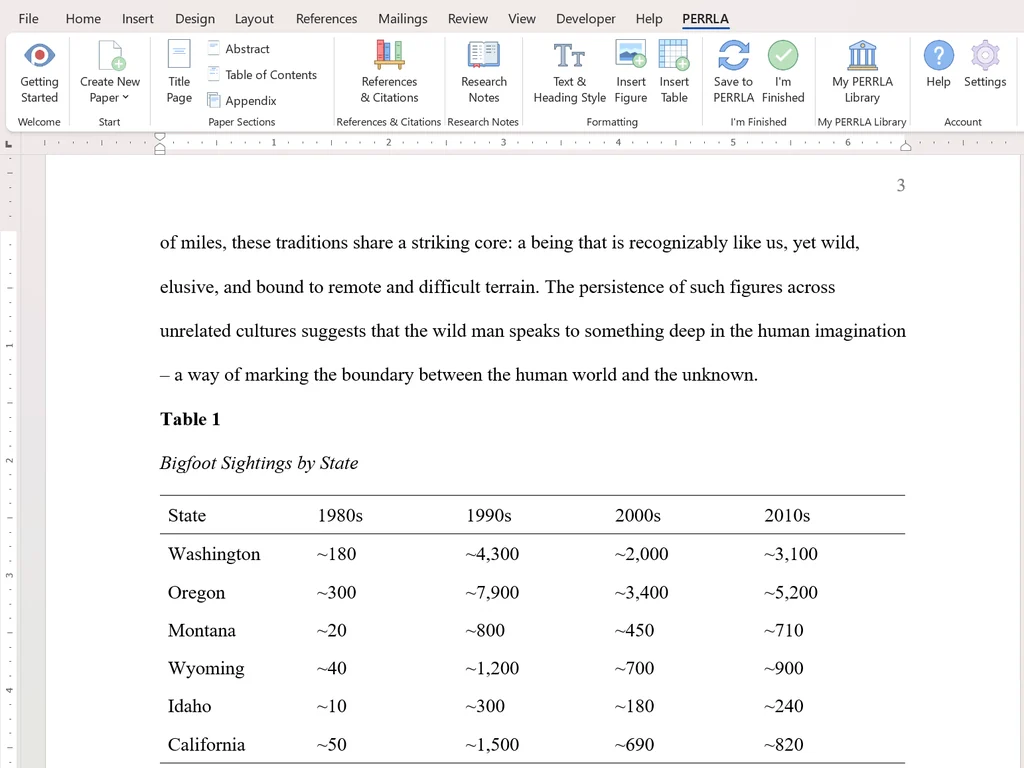Screen dimensions: 1024x768
Task: Switch to the Review tab
Action: click(x=468, y=18)
